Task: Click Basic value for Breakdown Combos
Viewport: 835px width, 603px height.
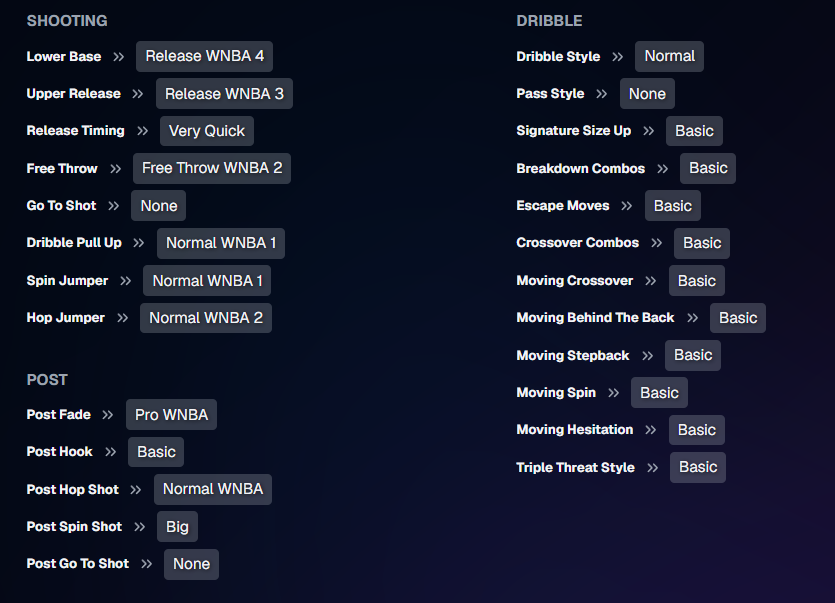Action: (708, 168)
